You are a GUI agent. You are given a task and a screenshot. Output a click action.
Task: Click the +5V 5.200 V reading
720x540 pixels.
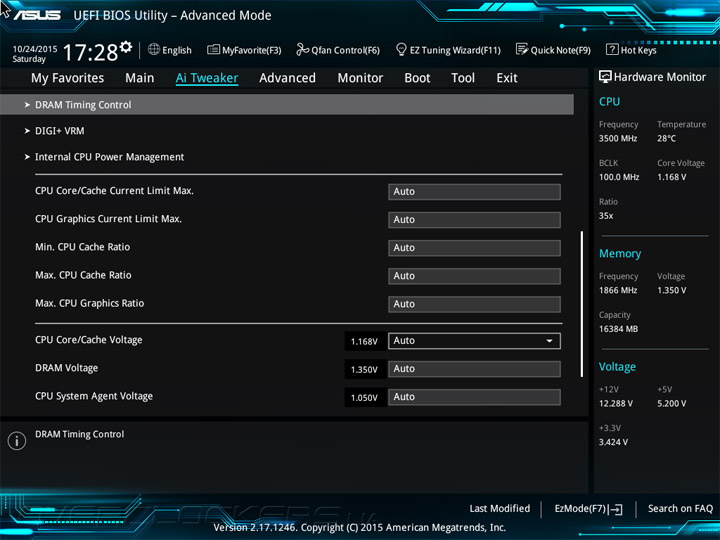[x=671, y=403]
